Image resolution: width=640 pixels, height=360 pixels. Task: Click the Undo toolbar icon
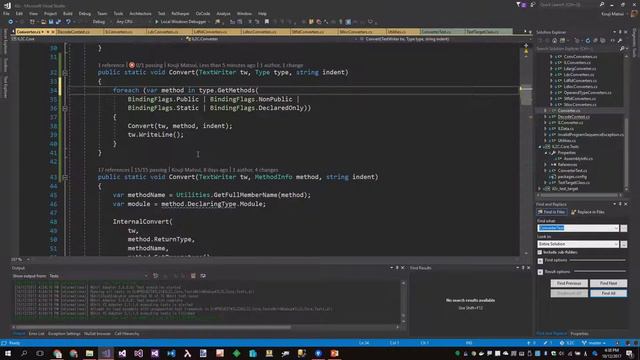click(68, 22)
